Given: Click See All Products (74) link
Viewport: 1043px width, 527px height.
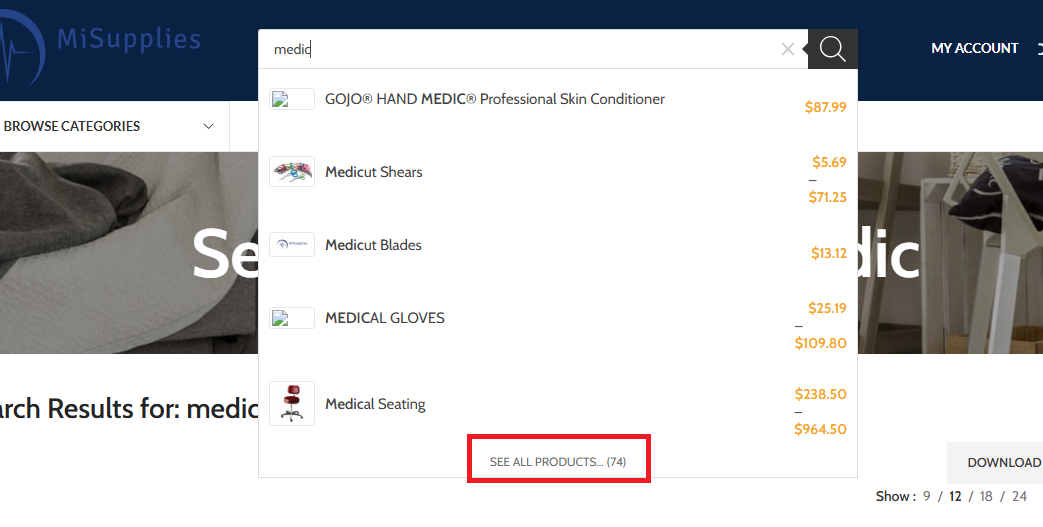Looking at the screenshot, I should coord(558,462).
